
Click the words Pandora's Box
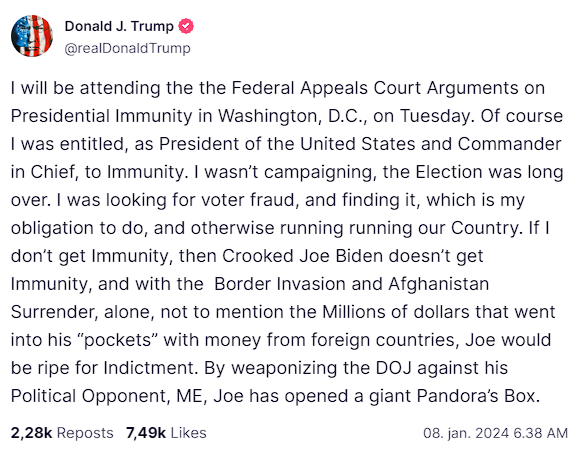pyautogui.click(x=478, y=396)
